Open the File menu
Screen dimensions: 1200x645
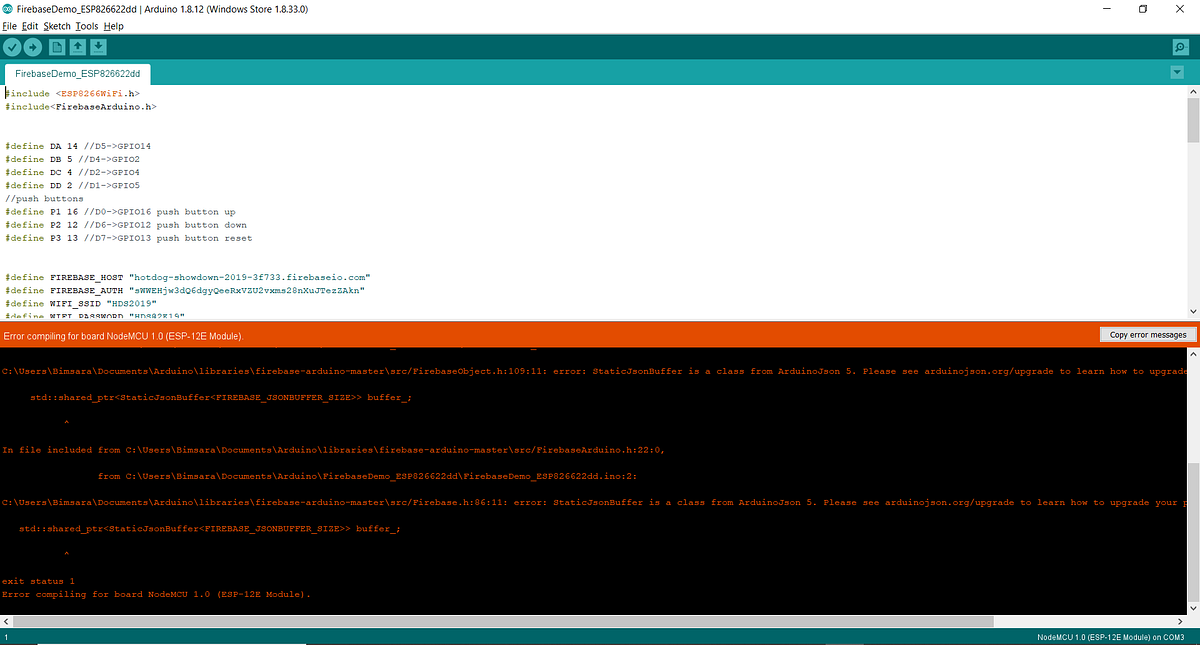pos(10,26)
